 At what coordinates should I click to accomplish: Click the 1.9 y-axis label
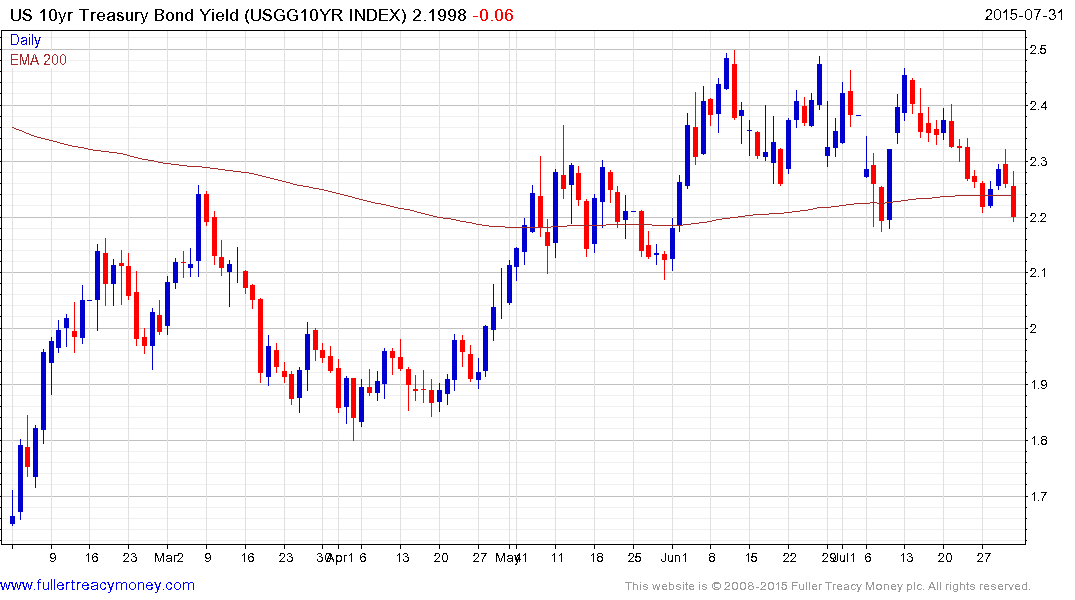coord(1038,385)
